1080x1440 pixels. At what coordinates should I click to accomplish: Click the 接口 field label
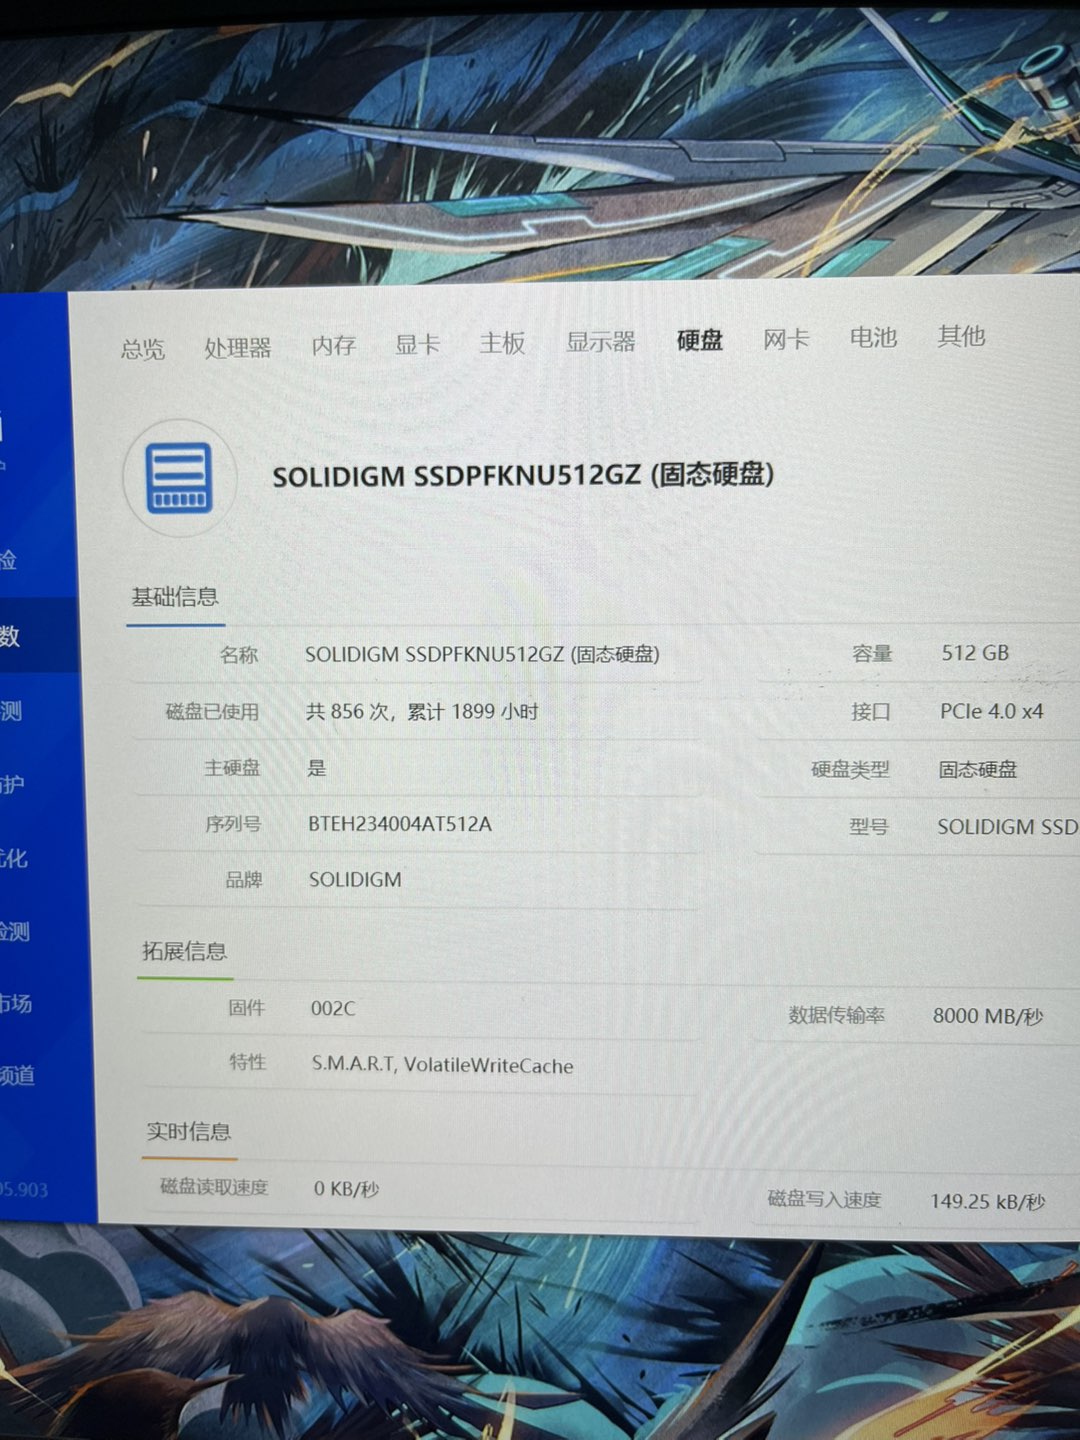[x=871, y=712]
